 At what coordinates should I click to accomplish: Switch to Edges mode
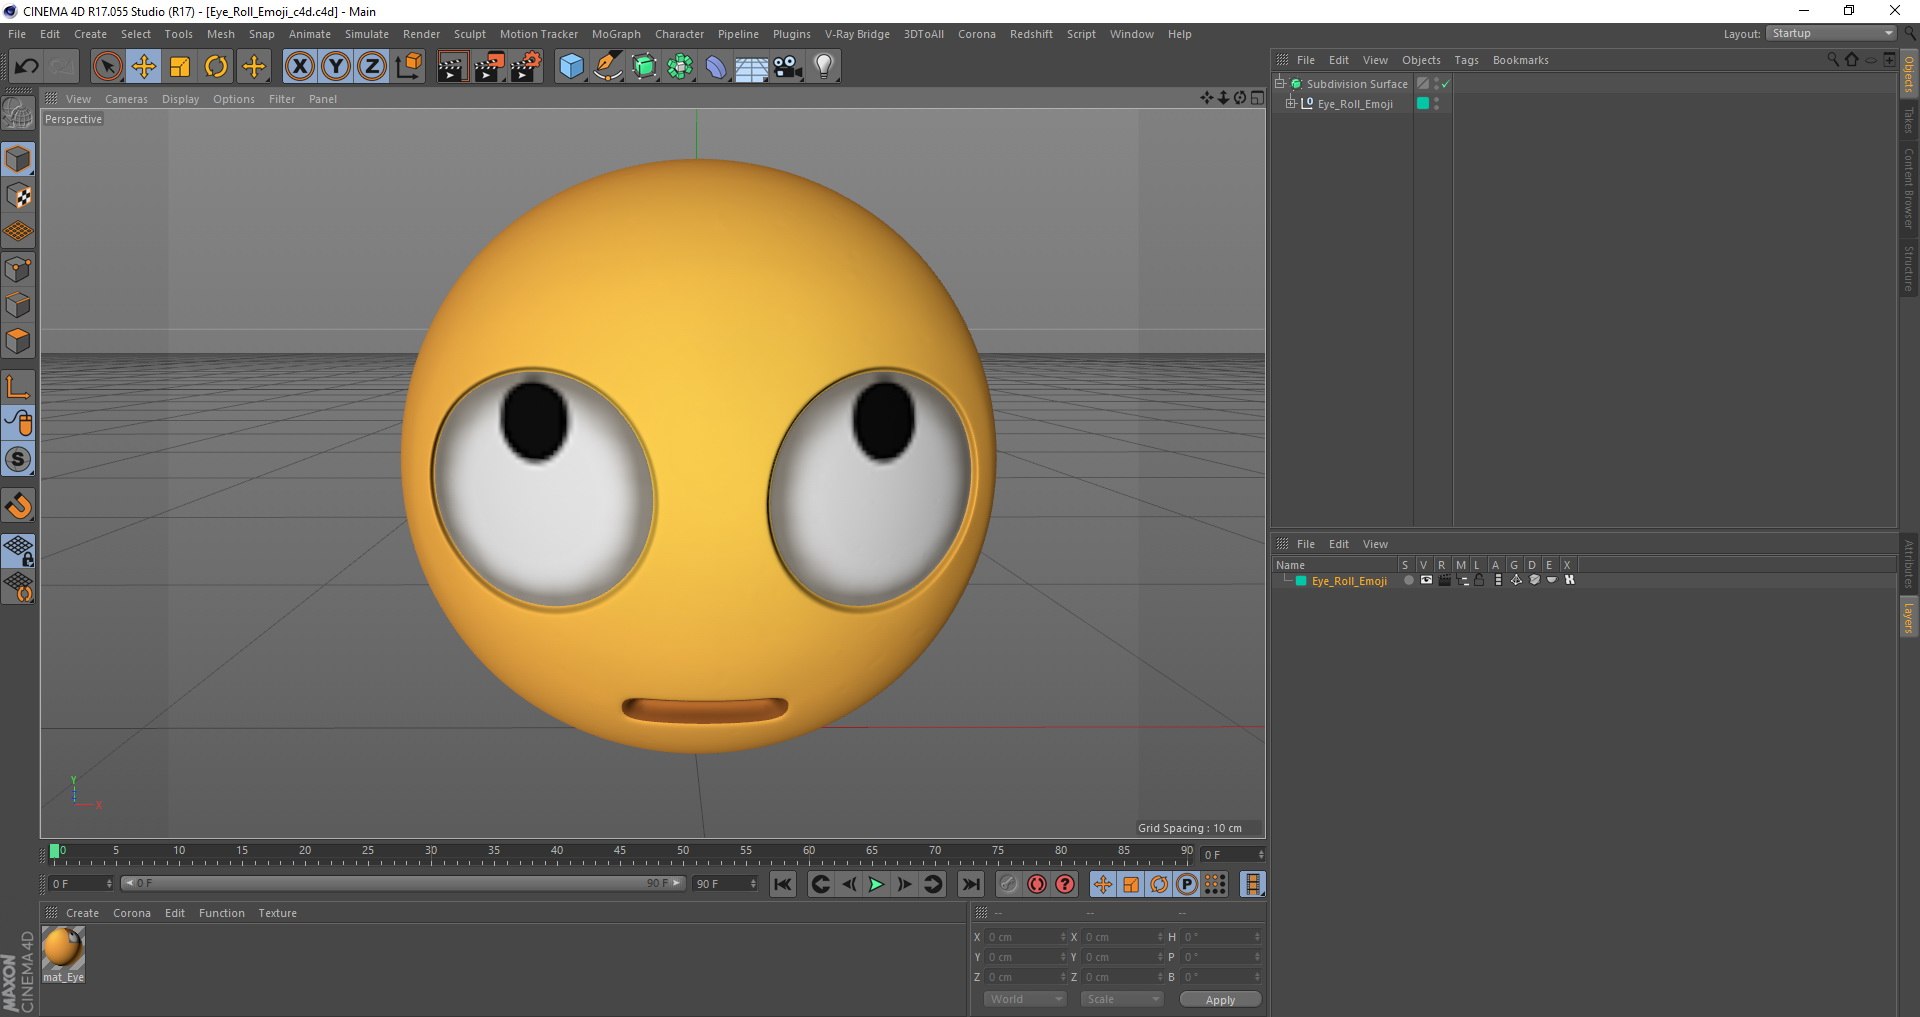[18, 305]
